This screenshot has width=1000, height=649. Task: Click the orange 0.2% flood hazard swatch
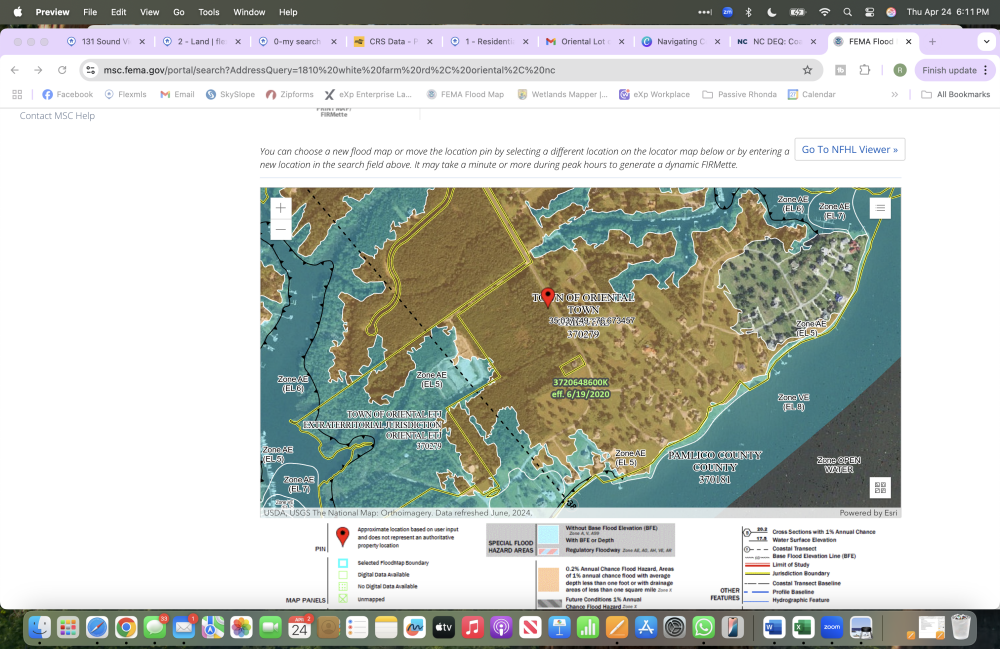548,580
